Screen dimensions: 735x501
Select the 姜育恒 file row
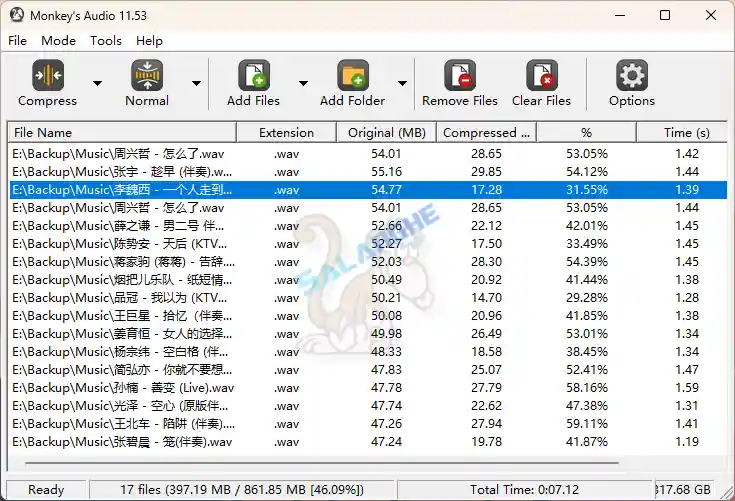pos(368,334)
